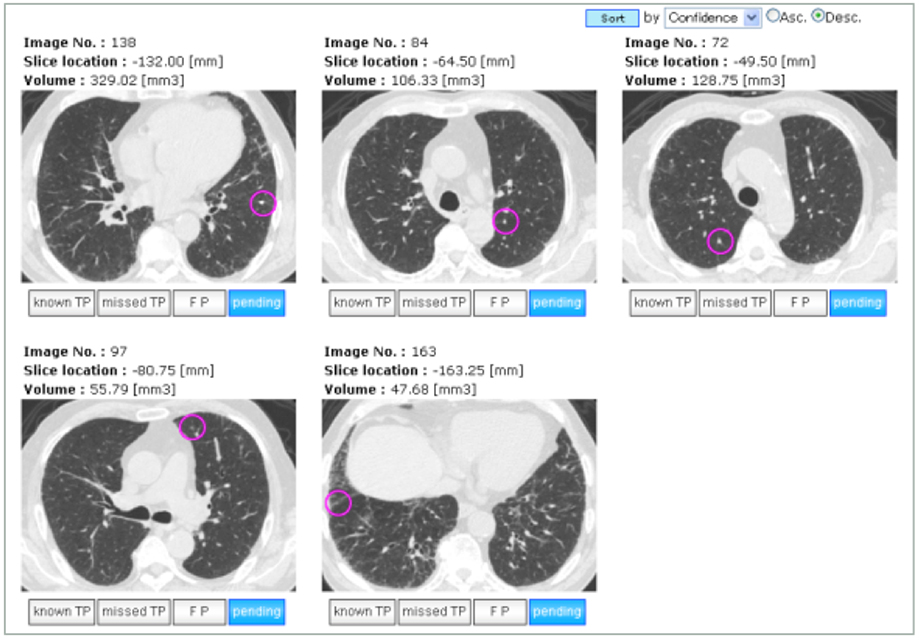Mark image 97 as missed TP

pos(134,612)
